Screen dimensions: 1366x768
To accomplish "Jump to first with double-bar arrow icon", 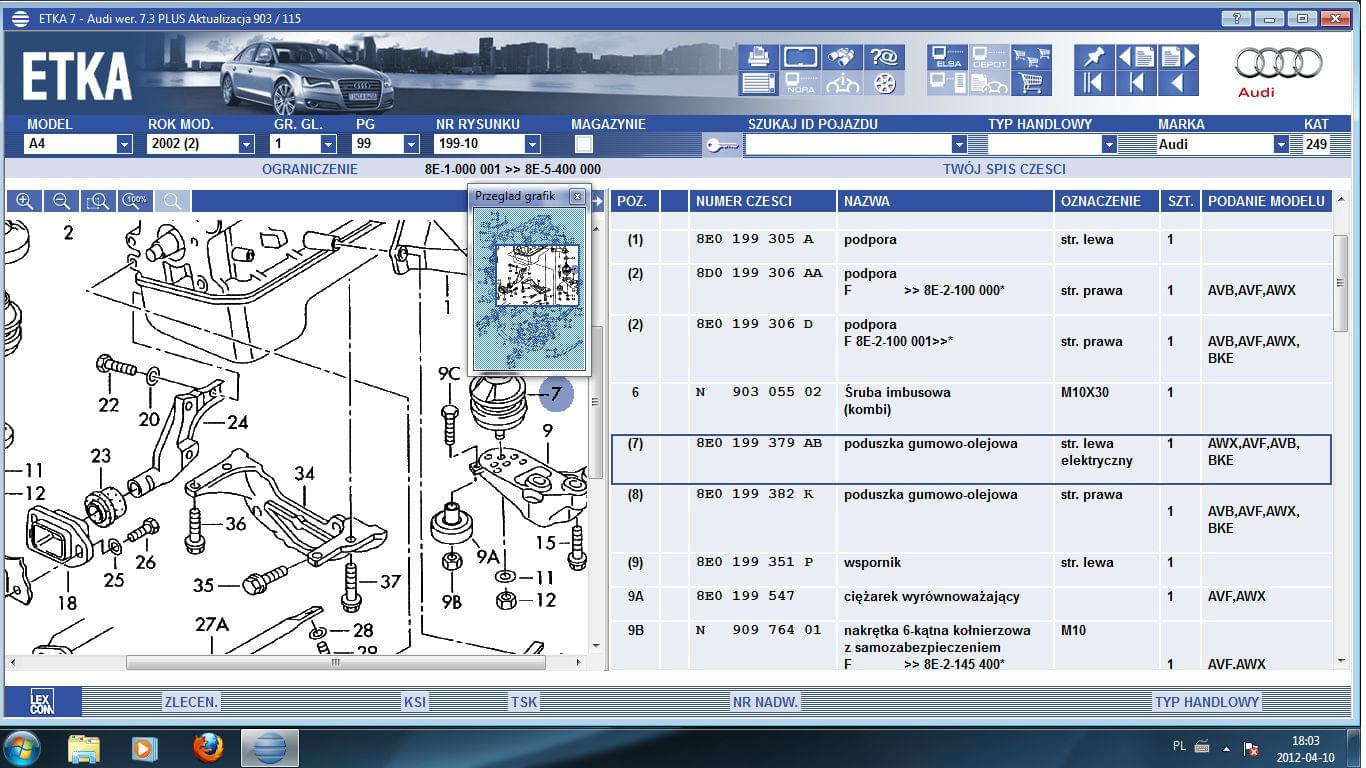I will pyautogui.click(x=1094, y=83).
